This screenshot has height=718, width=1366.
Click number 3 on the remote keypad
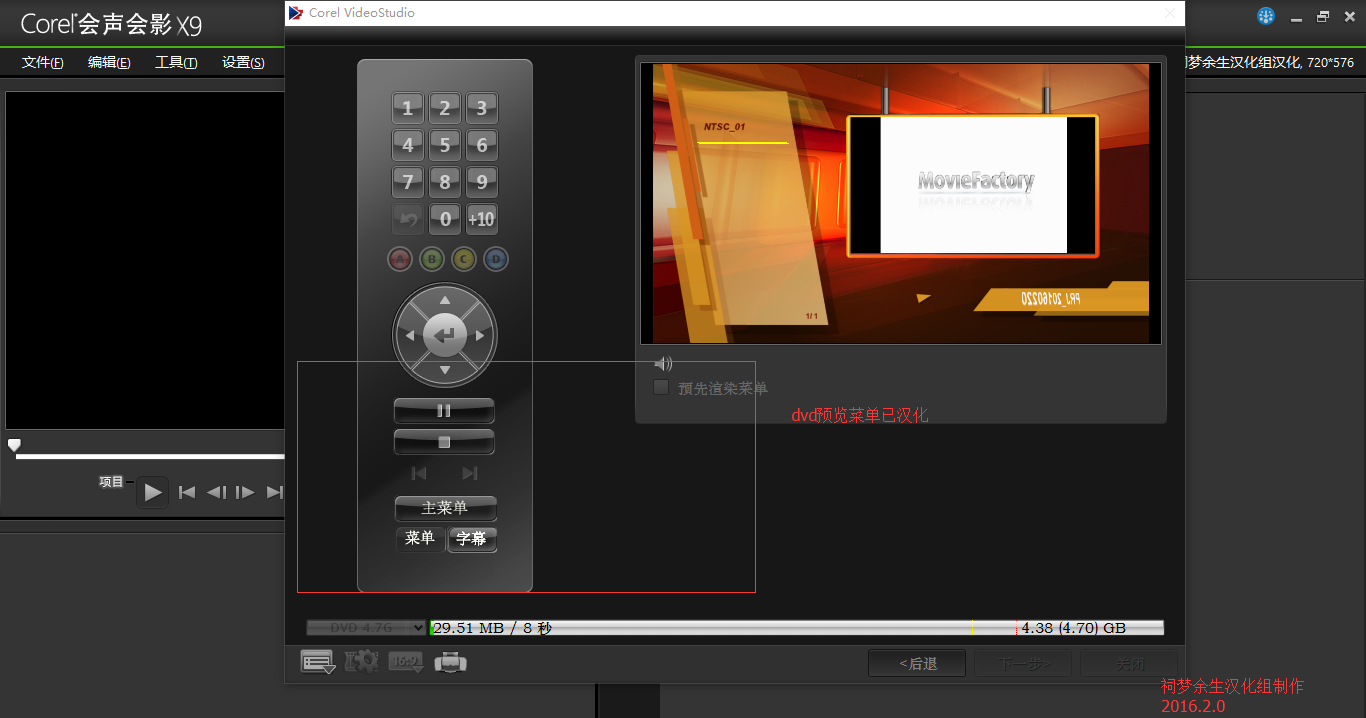pyautogui.click(x=481, y=109)
